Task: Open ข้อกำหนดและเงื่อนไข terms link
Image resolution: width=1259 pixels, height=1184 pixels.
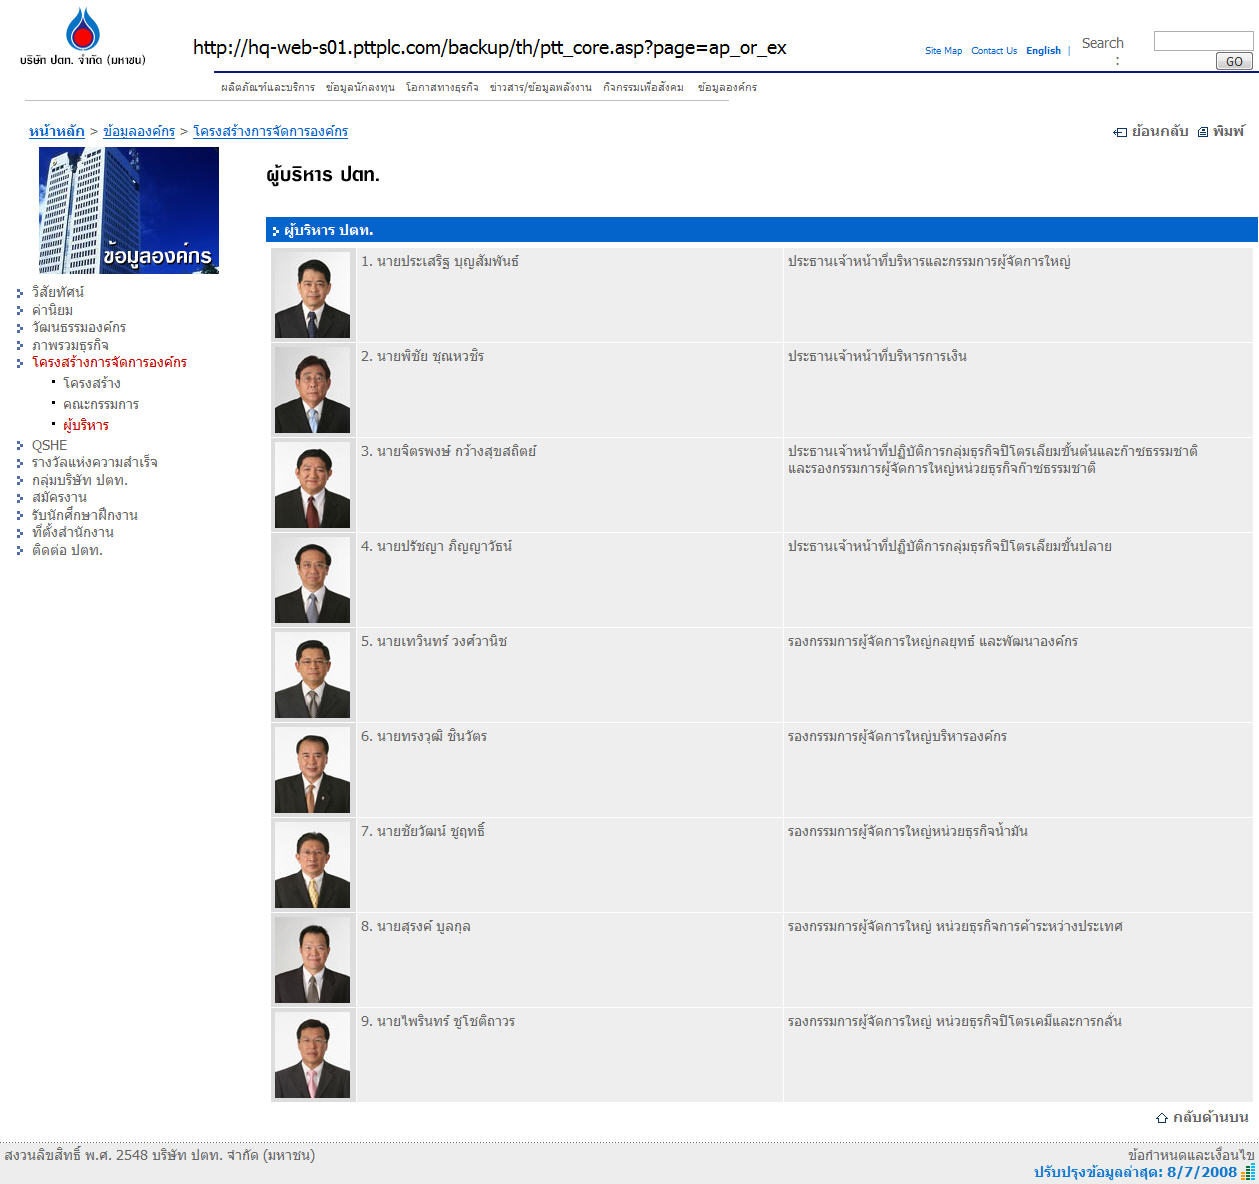Action: click(1191, 1155)
